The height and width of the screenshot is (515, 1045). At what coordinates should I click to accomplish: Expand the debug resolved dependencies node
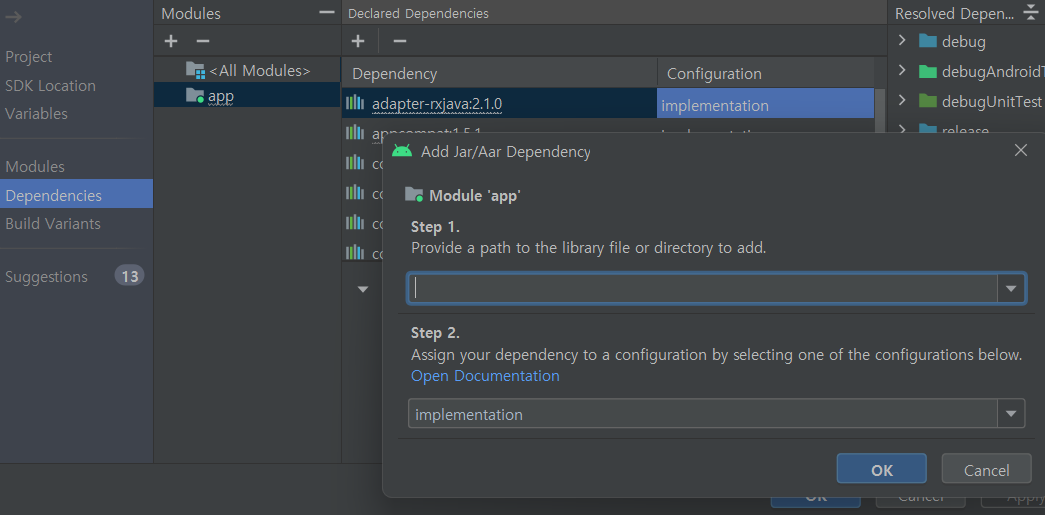[x=902, y=41]
